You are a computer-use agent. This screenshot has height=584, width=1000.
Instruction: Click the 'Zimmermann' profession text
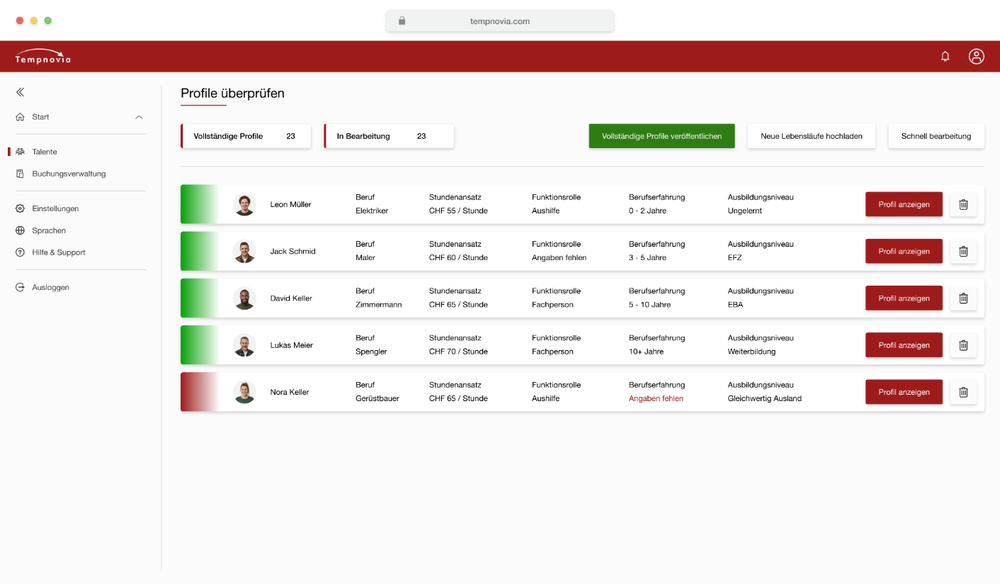(x=379, y=305)
